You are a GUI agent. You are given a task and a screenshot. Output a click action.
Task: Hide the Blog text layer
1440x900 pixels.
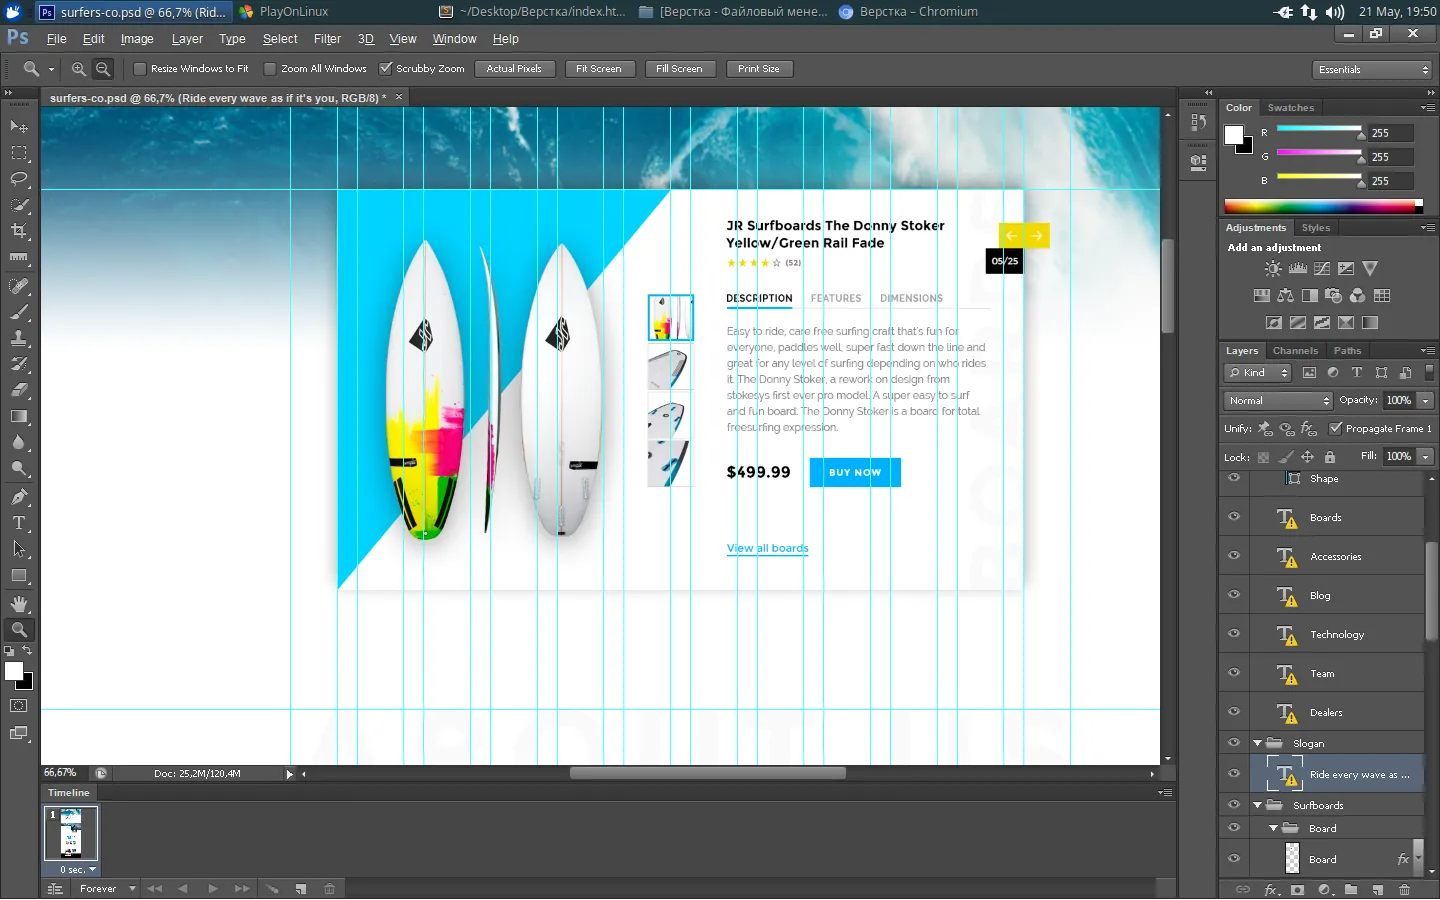(1234, 595)
